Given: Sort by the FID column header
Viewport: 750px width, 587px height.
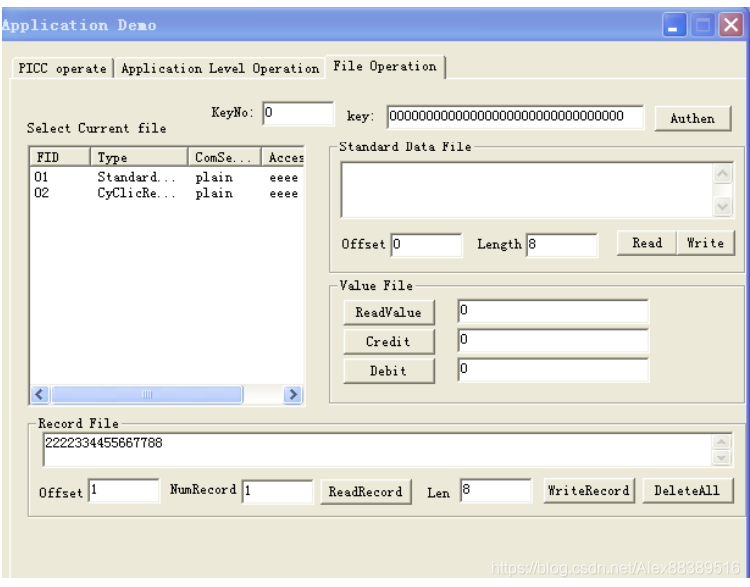Looking at the screenshot, I should 60,157.
